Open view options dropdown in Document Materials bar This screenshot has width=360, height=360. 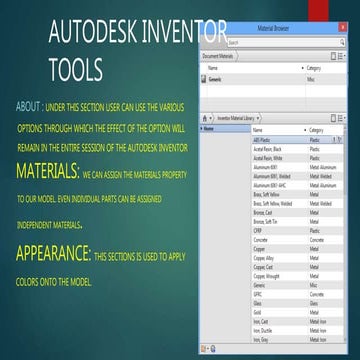point(341,56)
